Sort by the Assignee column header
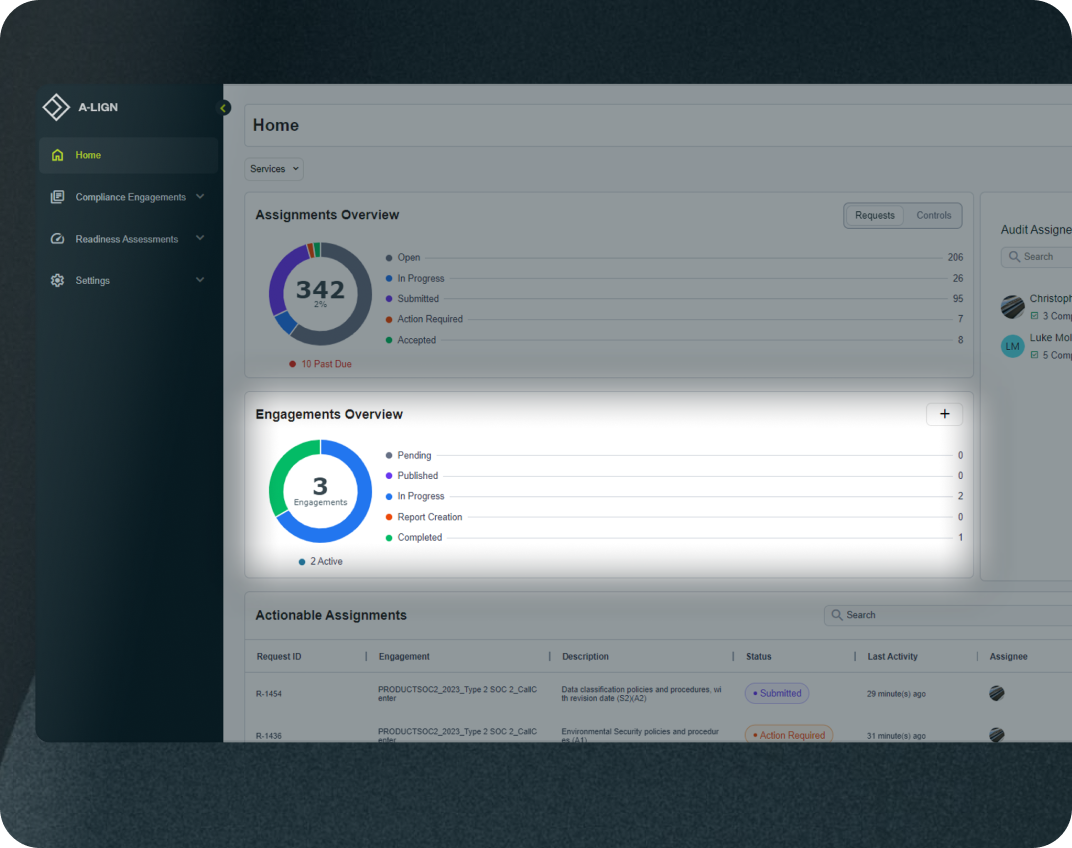Screen dimensions: 1072x848 point(1008,657)
